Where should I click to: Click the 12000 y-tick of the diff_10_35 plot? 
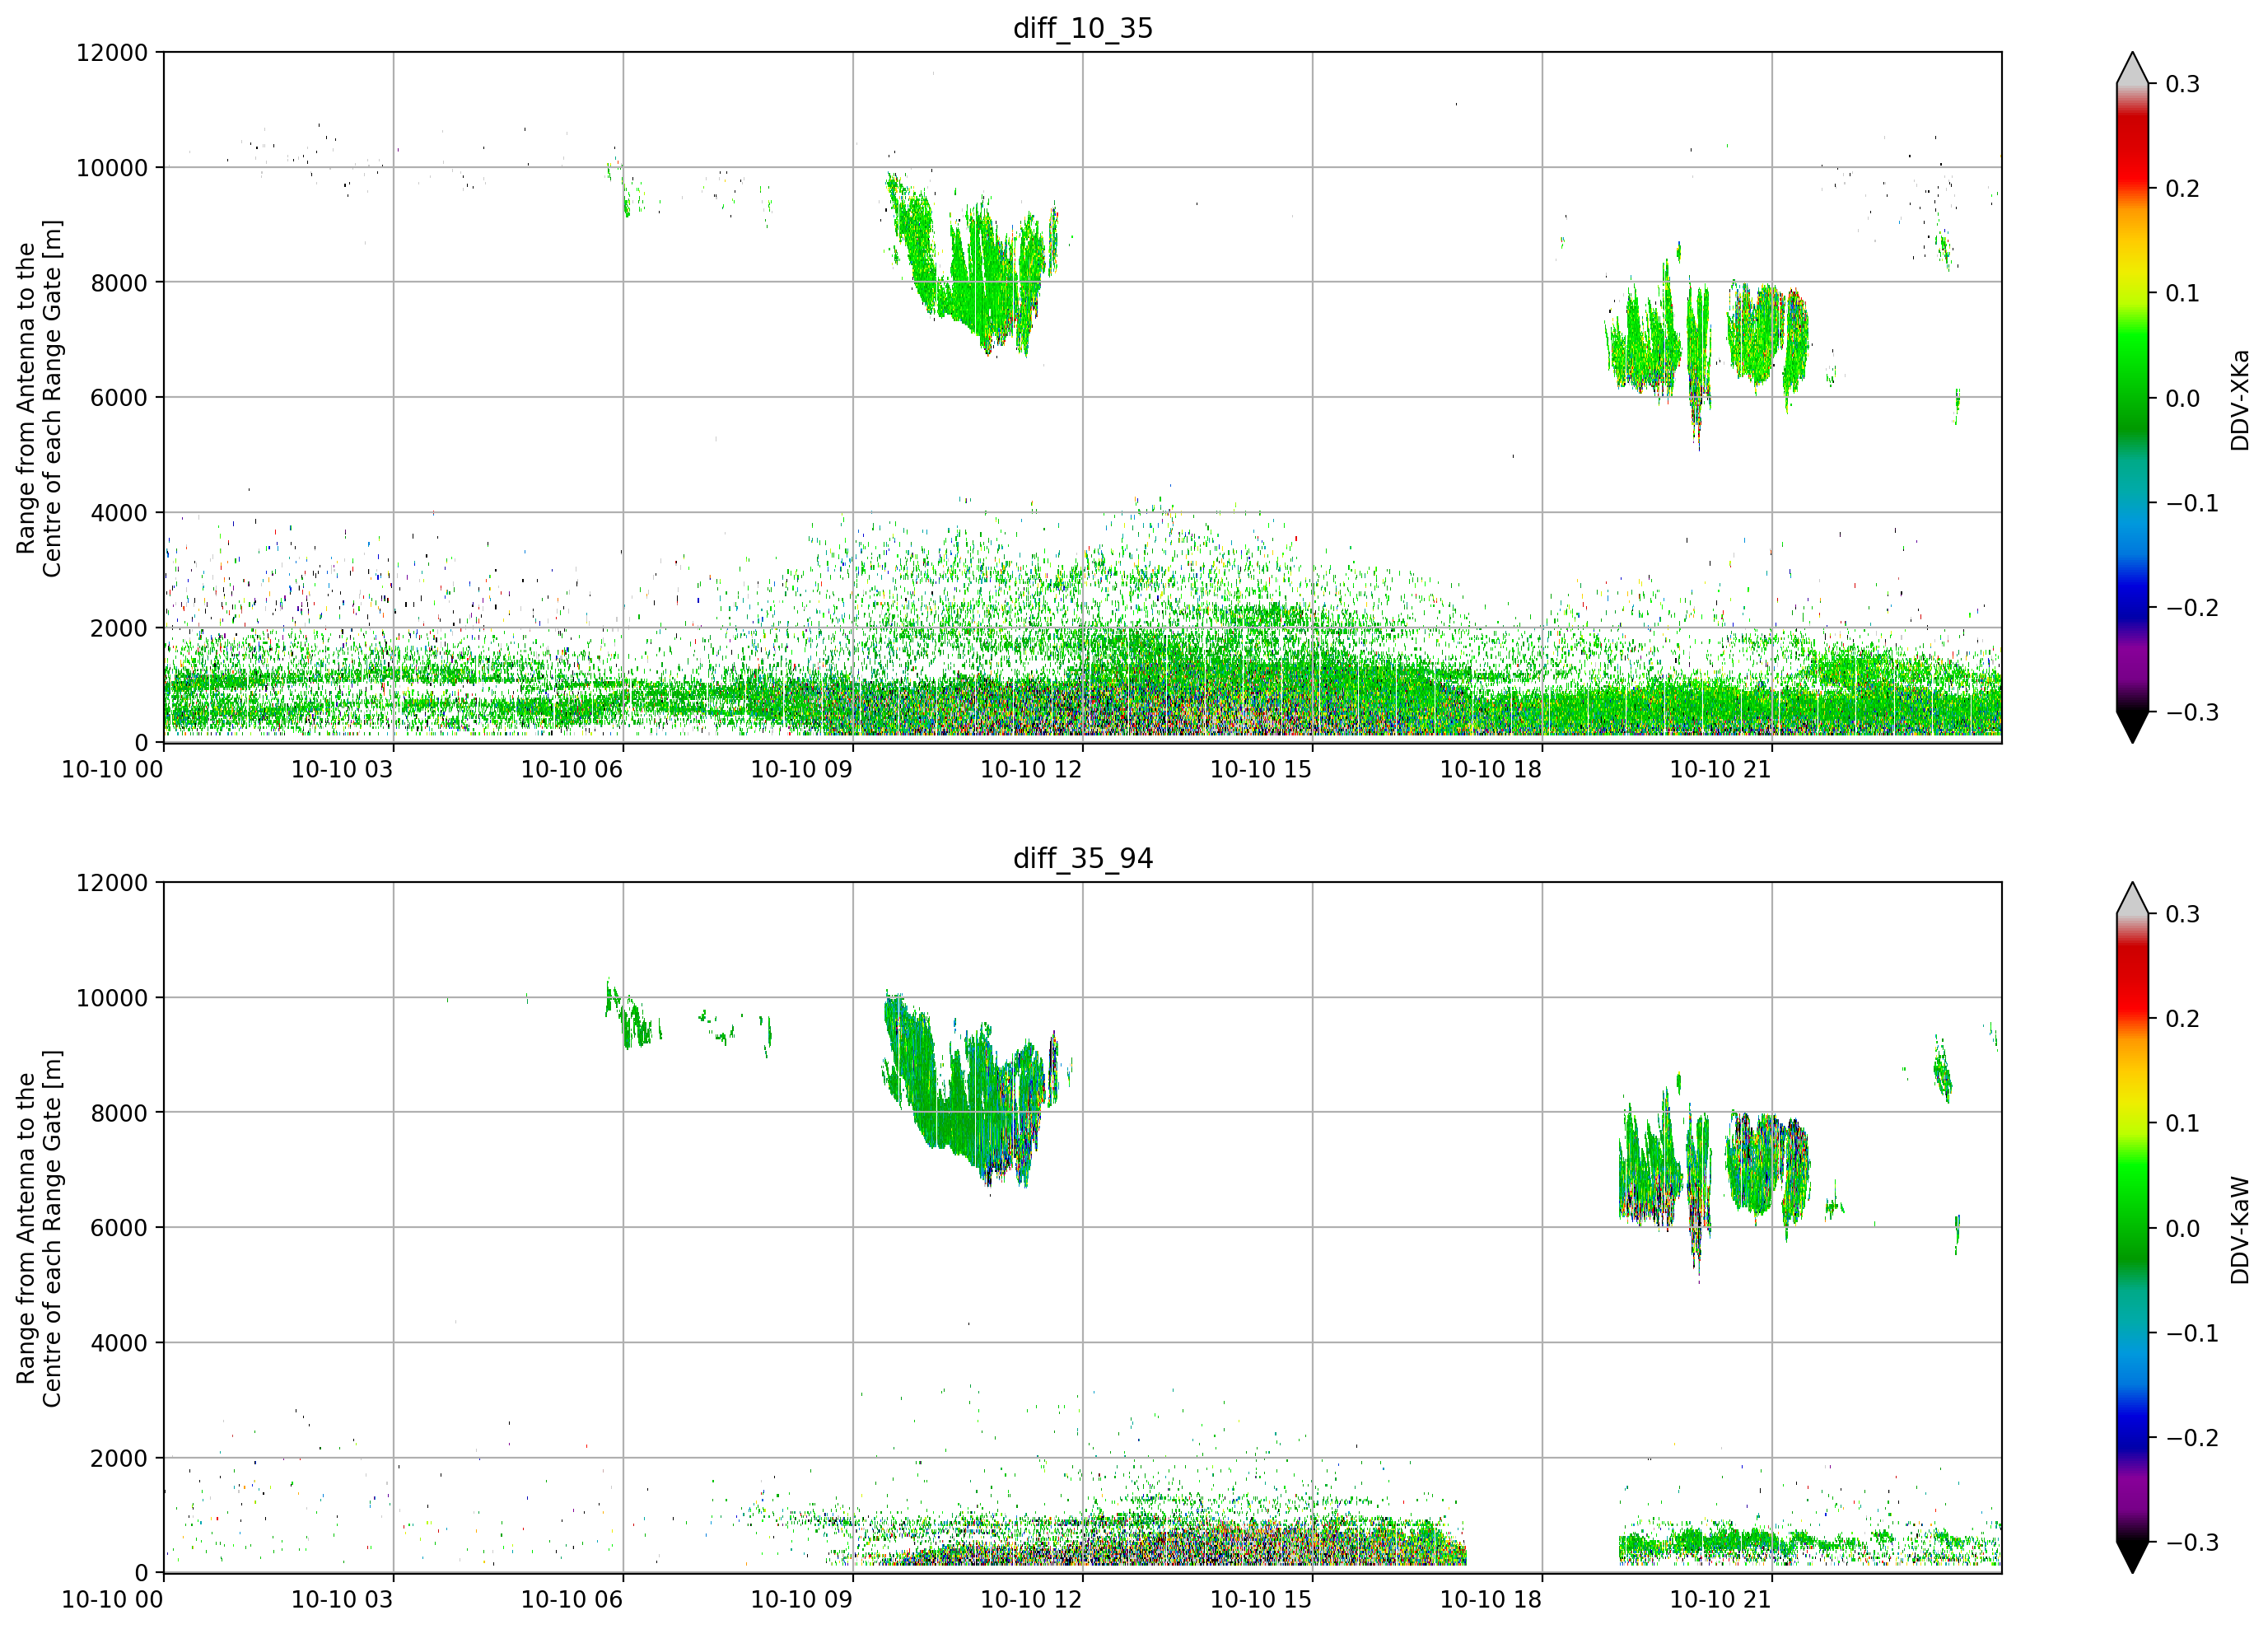112,52
